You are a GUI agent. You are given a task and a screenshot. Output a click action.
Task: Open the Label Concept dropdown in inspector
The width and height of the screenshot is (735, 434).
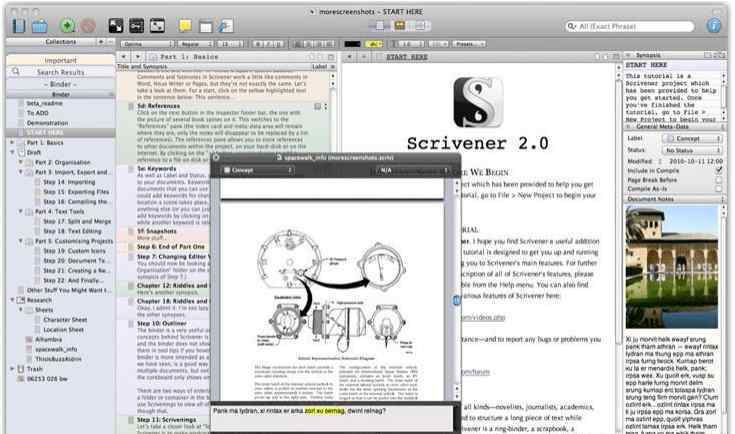[x=692, y=139]
